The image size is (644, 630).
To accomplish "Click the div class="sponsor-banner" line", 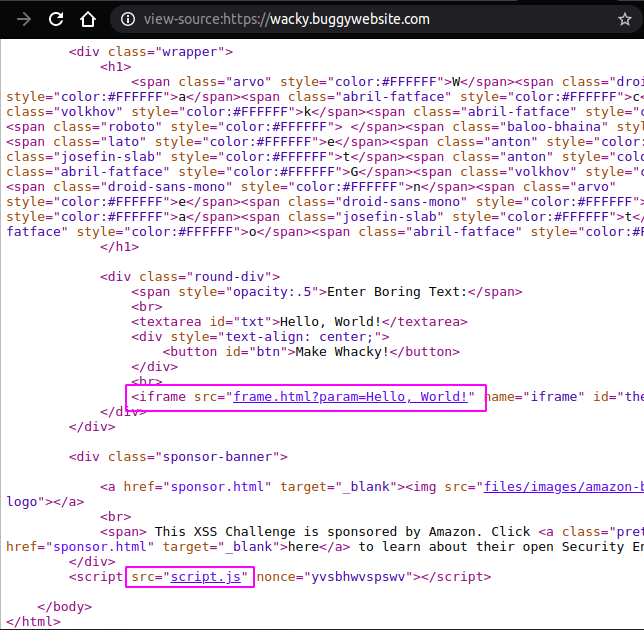I will point(178,457).
